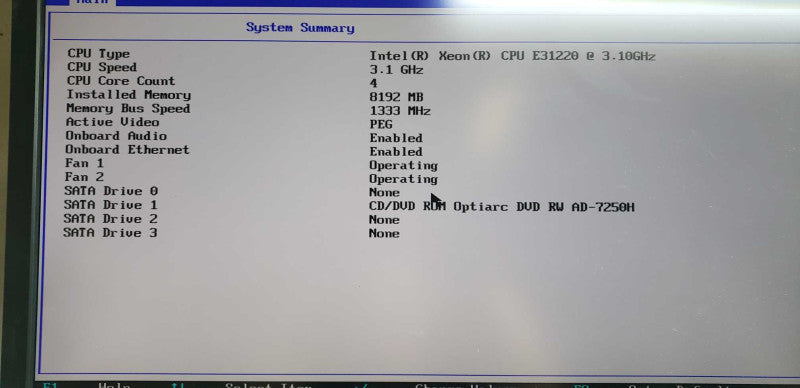
Task: Click Enabled next to Onboard Ethernet
Action: [396, 152]
